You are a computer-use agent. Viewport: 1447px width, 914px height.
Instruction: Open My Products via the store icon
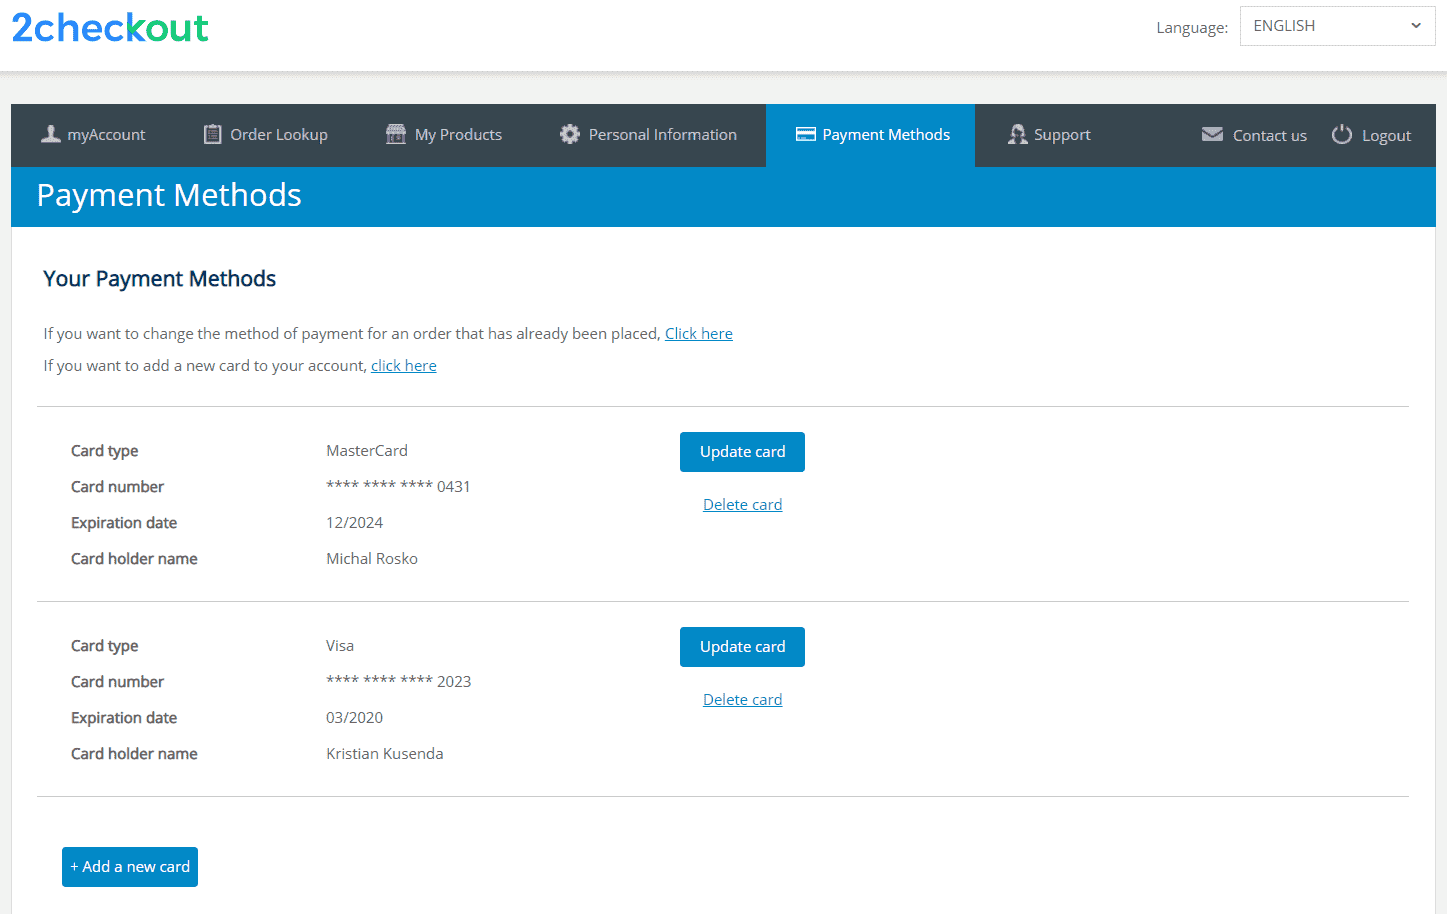[x=394, y=133]
